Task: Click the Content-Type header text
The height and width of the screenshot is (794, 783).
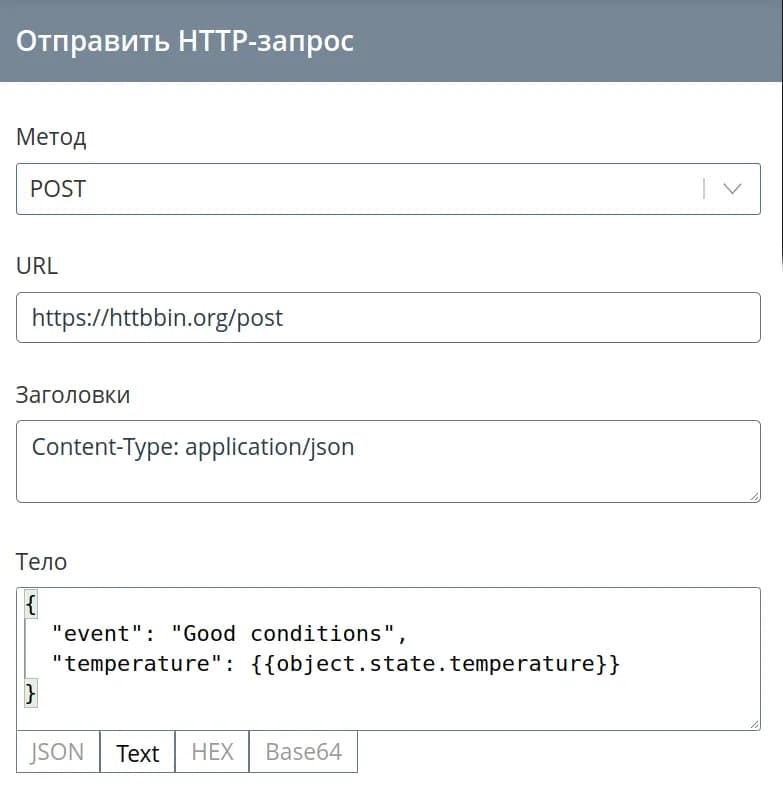Action: coord(193,446)
